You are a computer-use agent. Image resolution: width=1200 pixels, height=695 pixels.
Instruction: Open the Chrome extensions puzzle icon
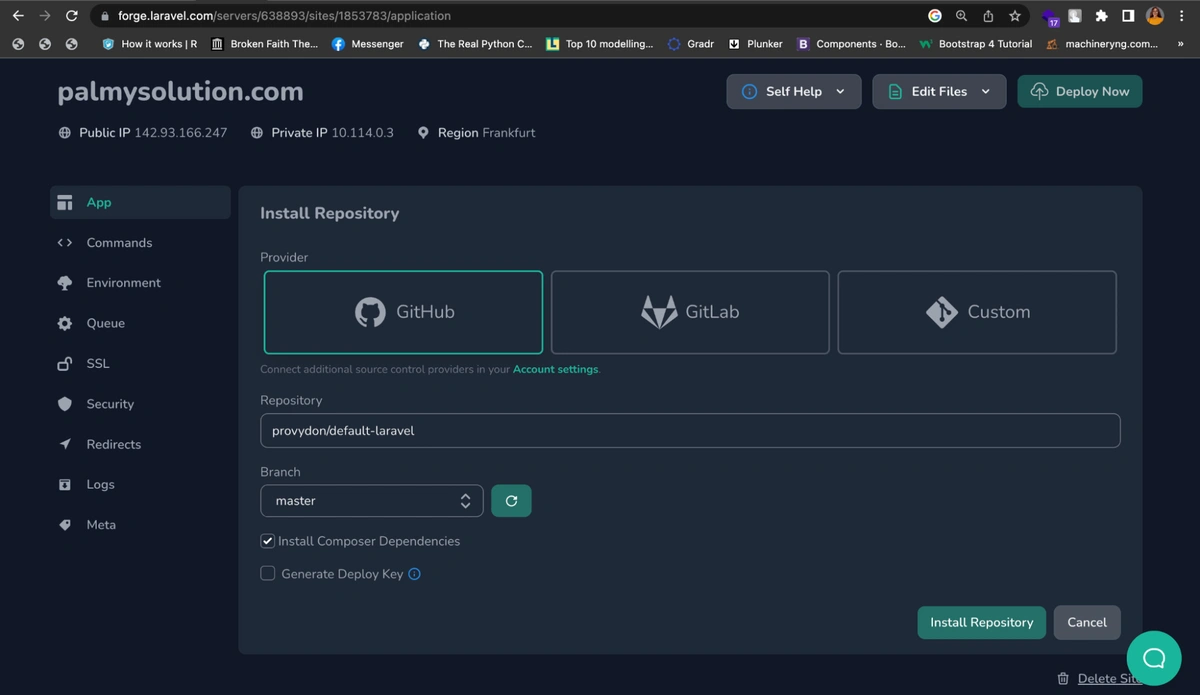pos(1101,16)
